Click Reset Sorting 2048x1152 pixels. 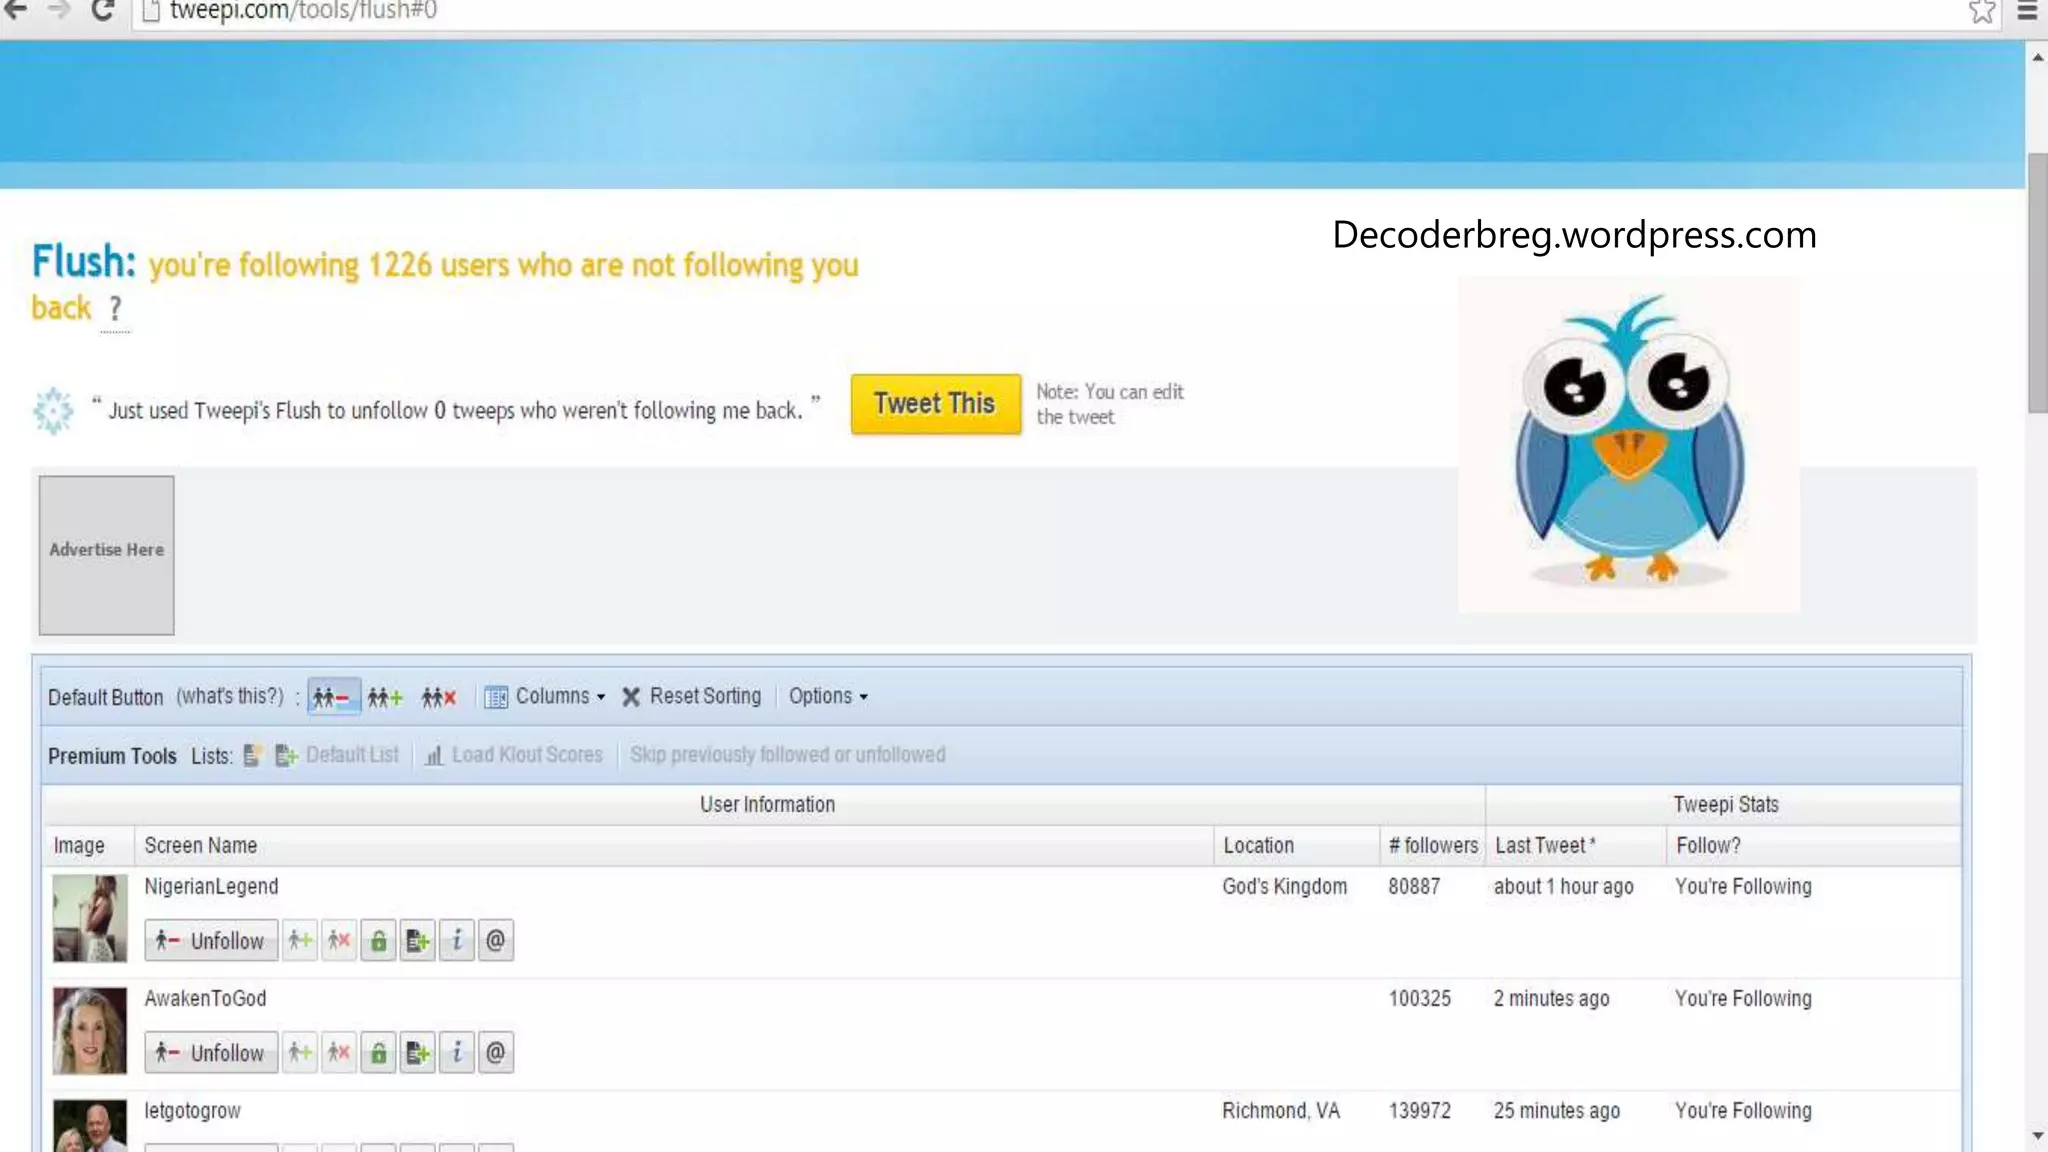(x=691, y=697)
